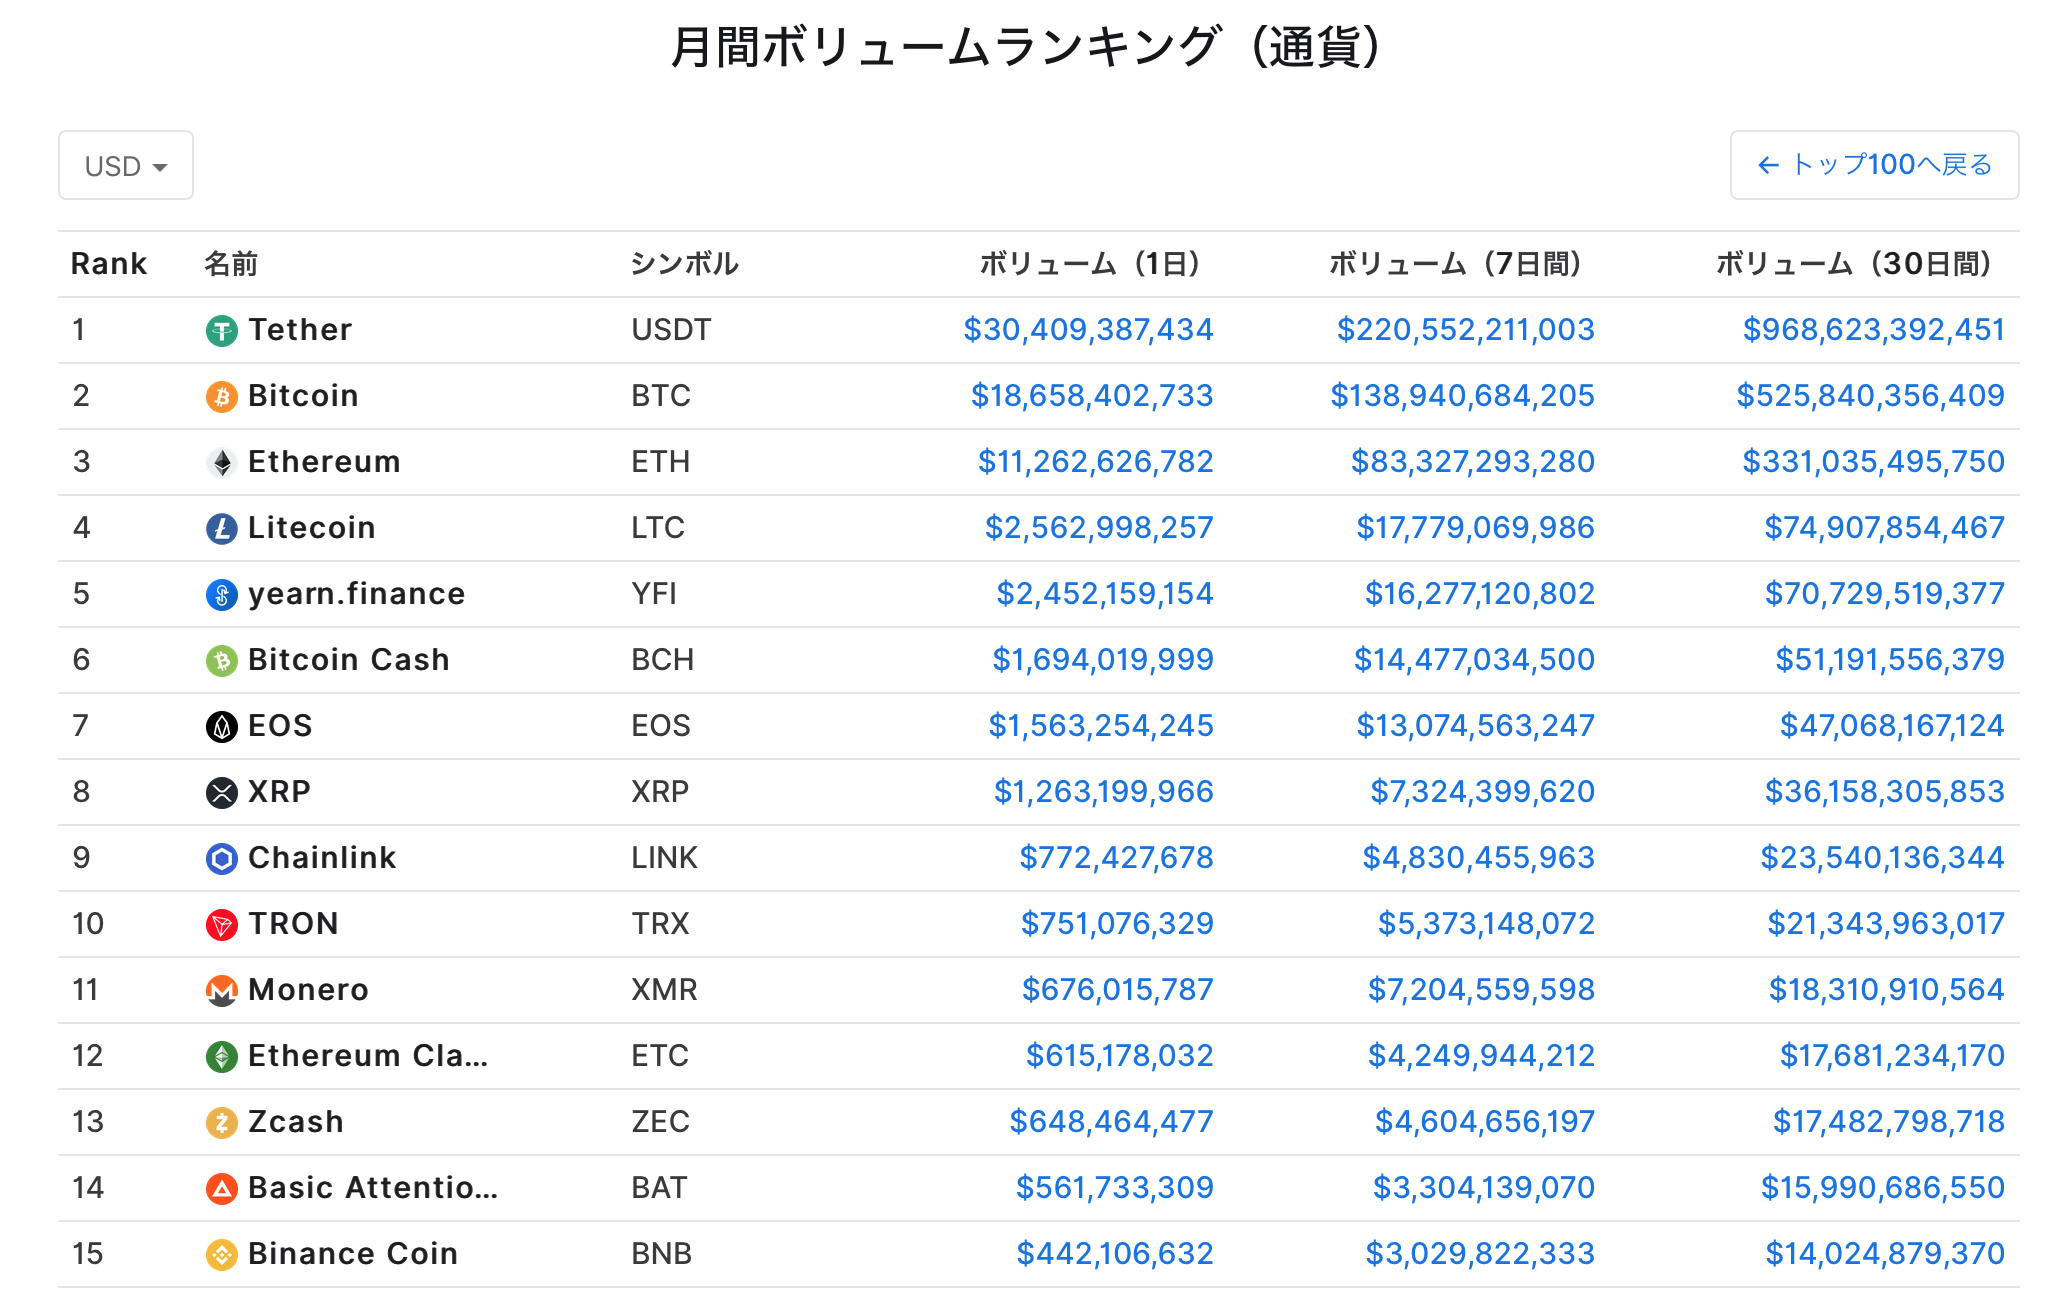
Task: Open Bitcoin's 30-day volume $525,840,356,409
Action: (1870, 396)
